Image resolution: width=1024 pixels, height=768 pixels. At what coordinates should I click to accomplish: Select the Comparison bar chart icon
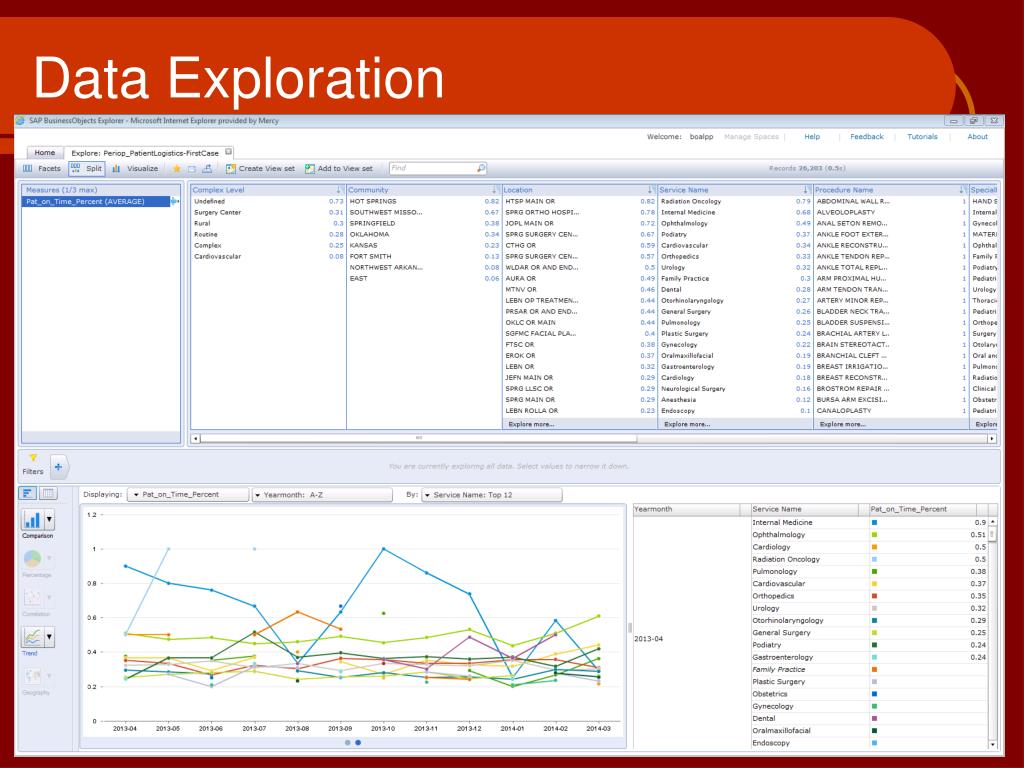pyautogui.click(x=32, y=520)
